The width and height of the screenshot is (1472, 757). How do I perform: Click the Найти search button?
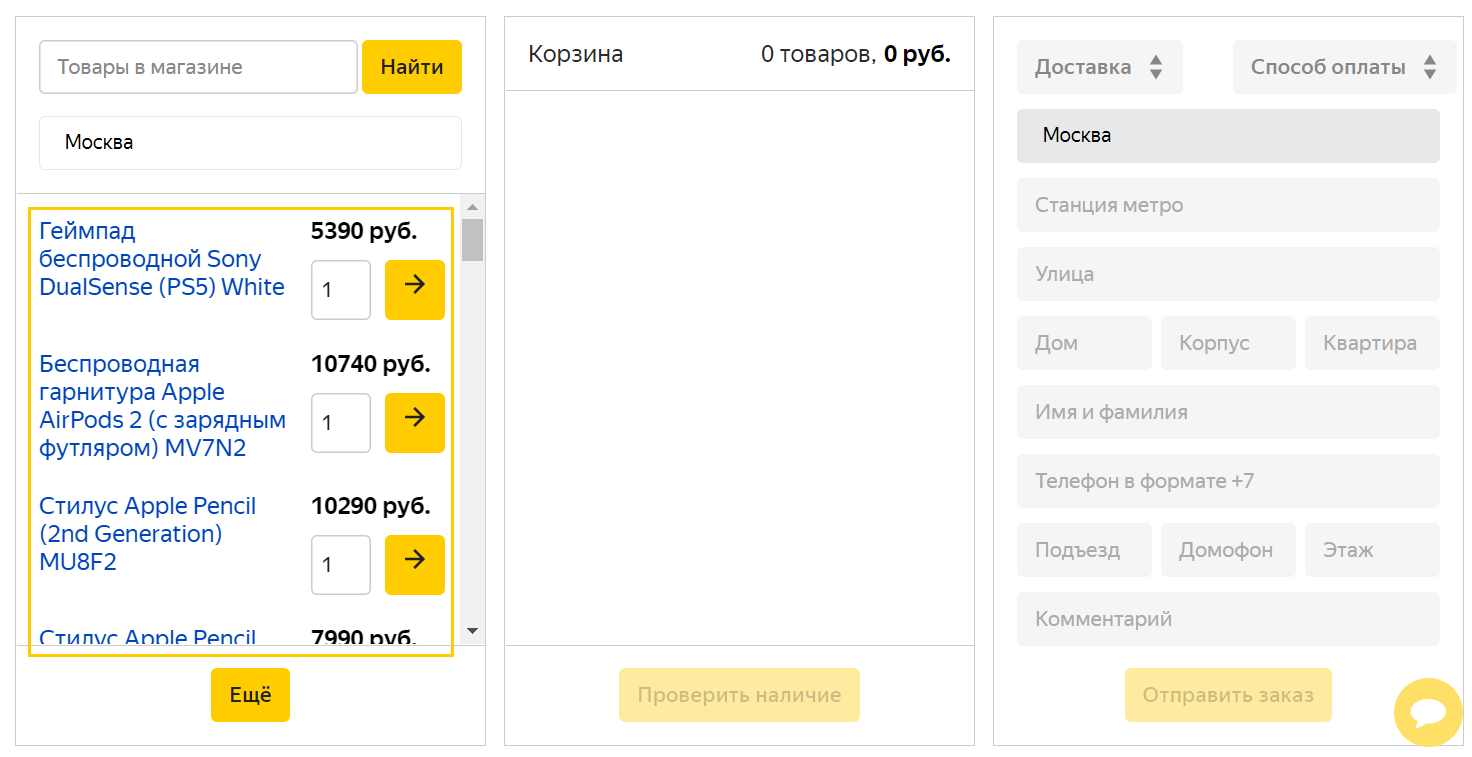click(x=412, y=67)
